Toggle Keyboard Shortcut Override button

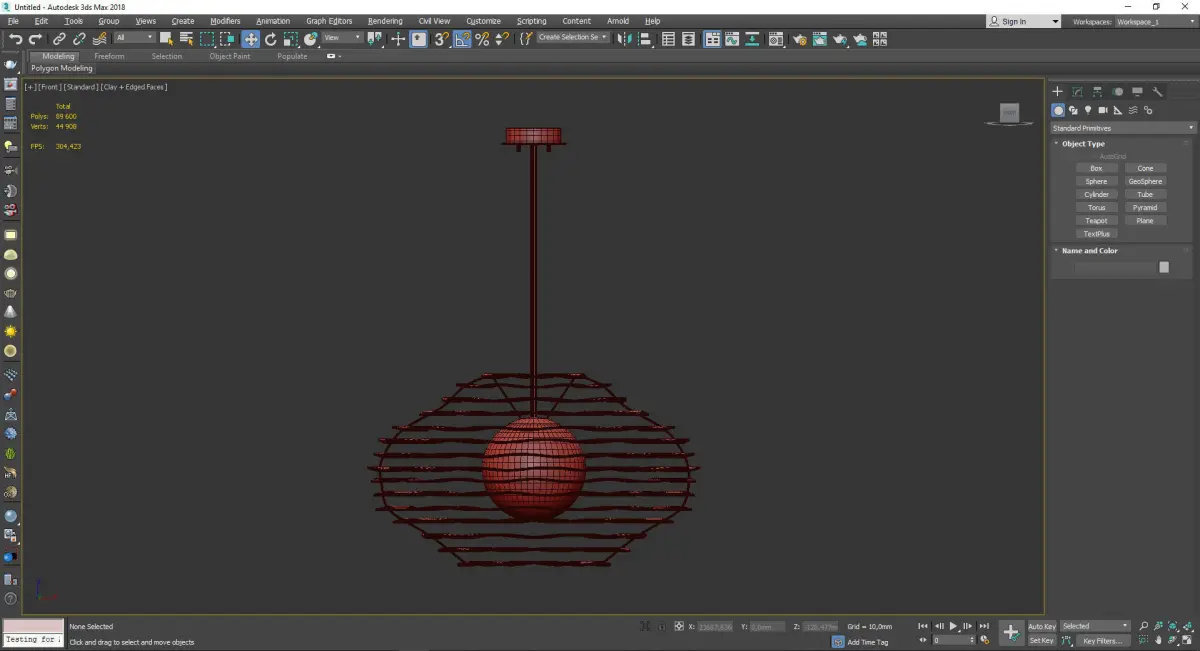click(418, 39)
